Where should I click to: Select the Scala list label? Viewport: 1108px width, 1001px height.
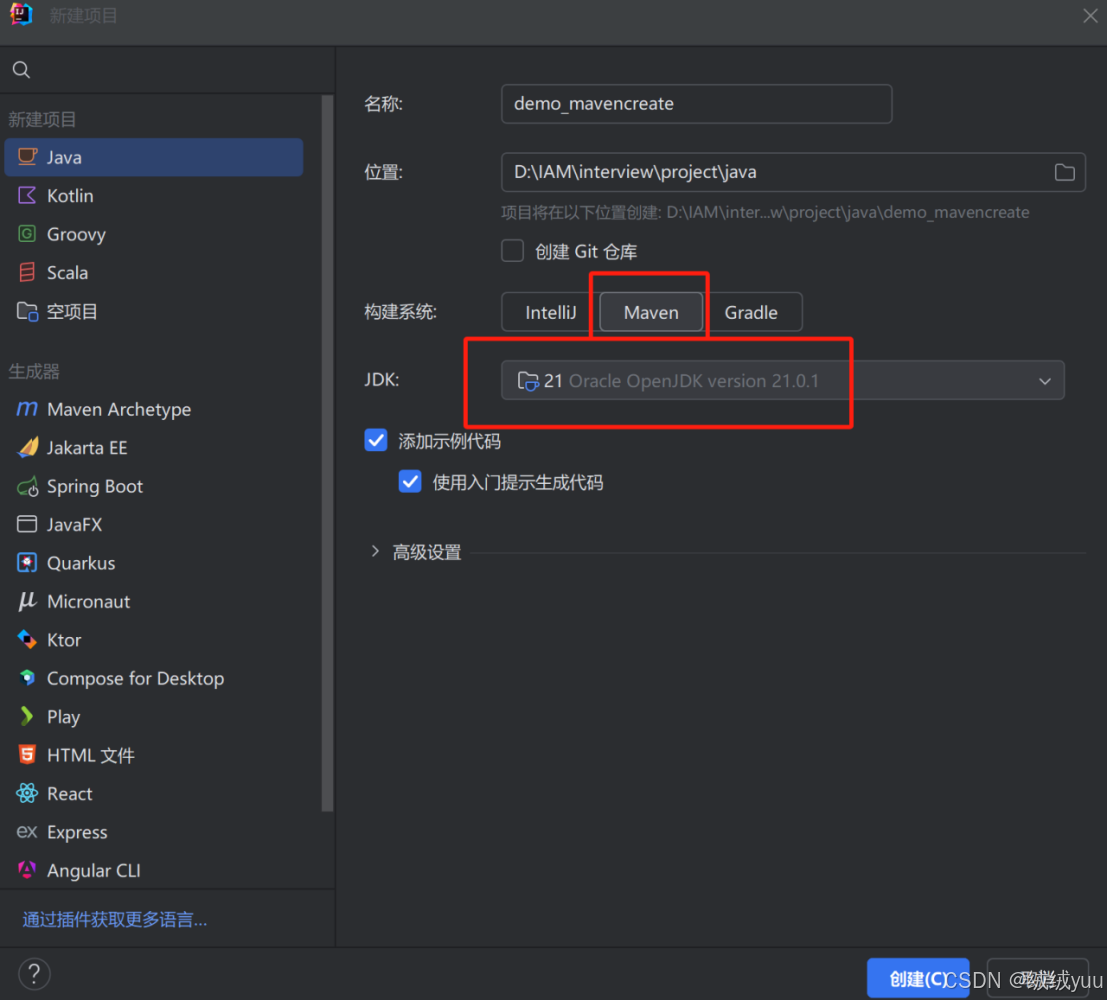(x=67, y=273)
